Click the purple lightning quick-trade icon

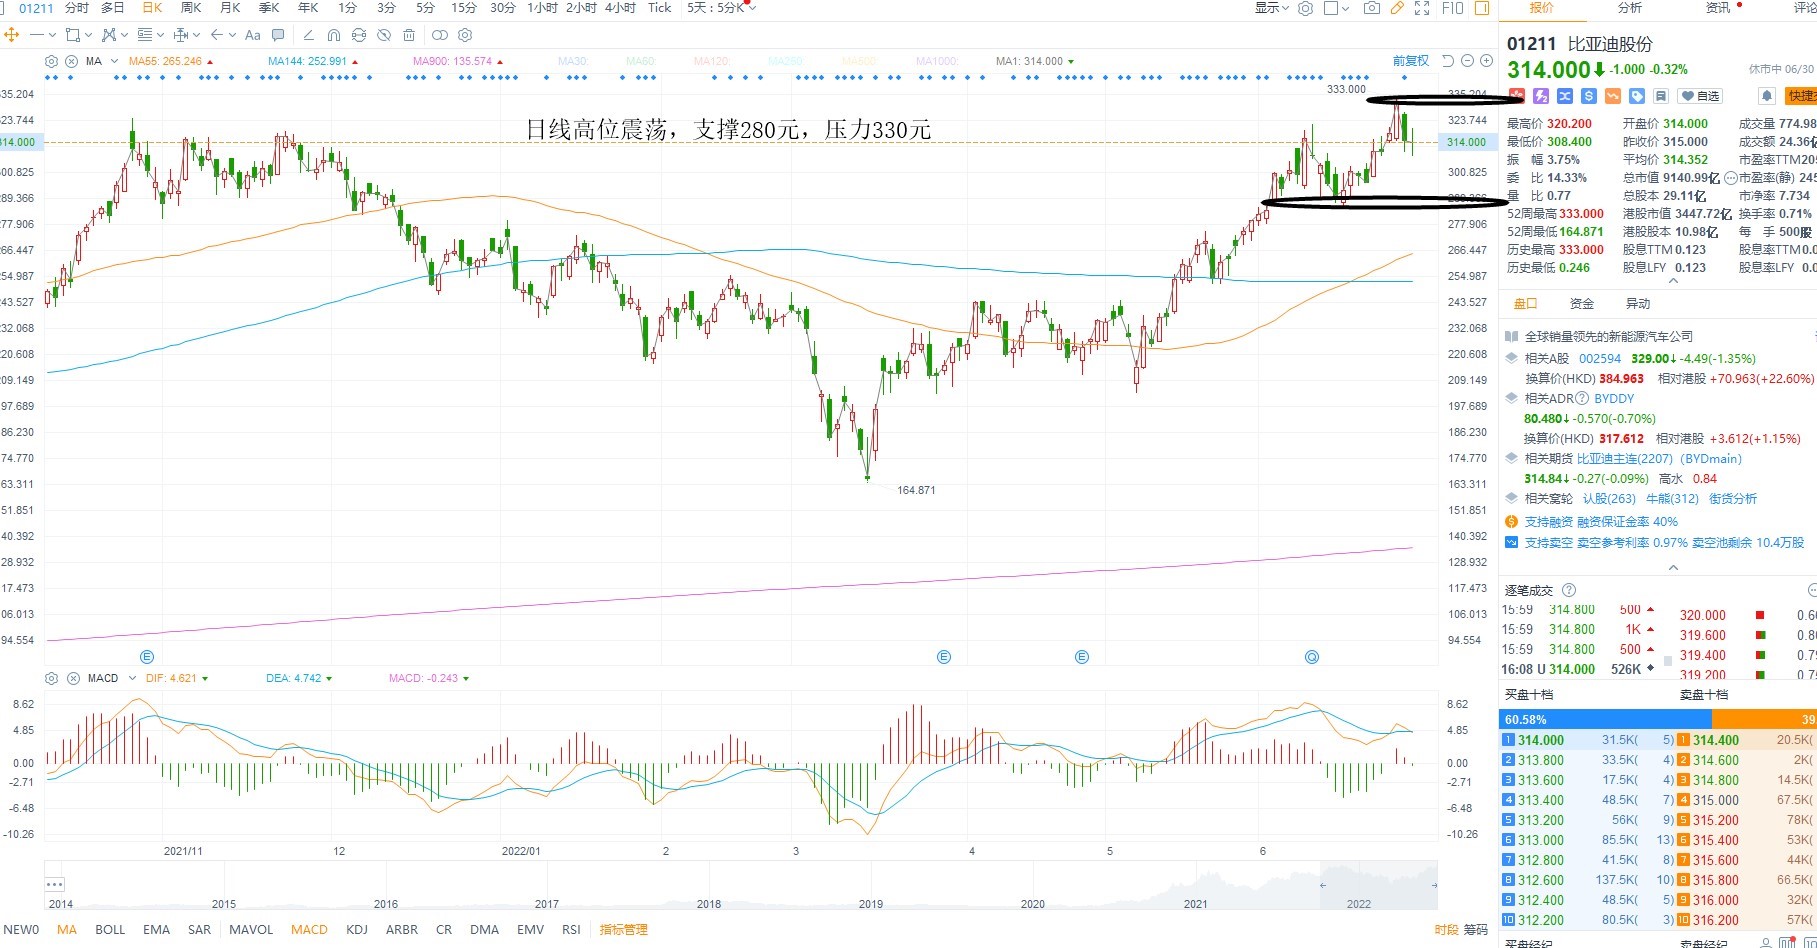point(1540,96)
